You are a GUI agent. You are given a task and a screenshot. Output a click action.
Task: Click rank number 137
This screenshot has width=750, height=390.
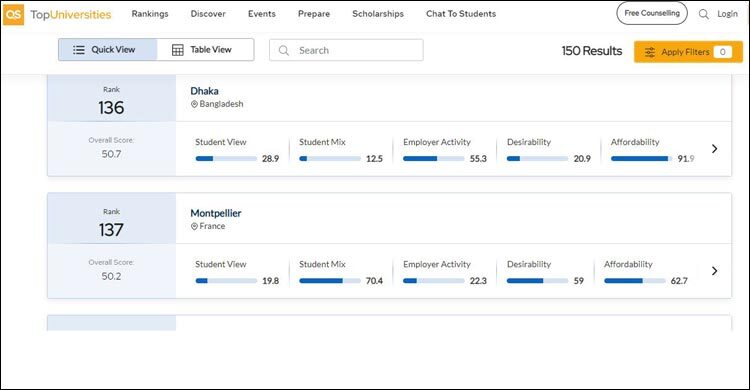point(111,230)
